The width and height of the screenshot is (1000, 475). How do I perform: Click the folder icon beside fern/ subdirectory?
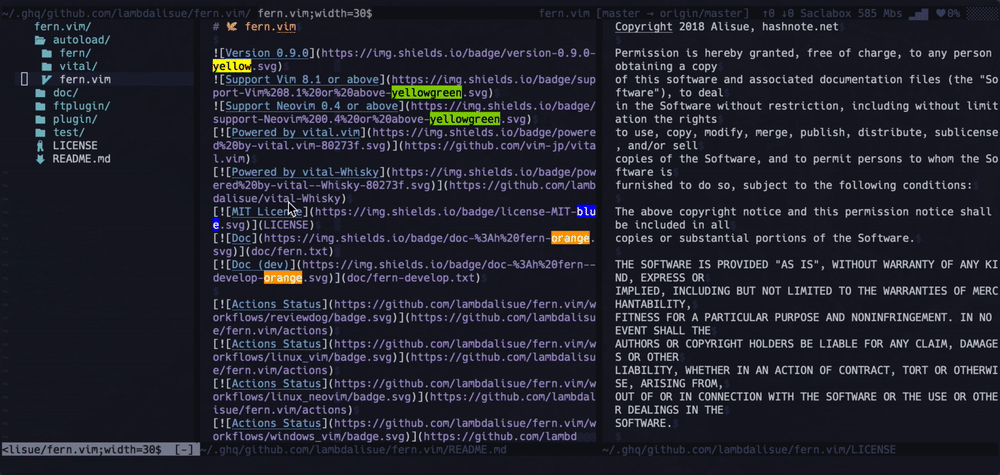[x=47, y=53]
